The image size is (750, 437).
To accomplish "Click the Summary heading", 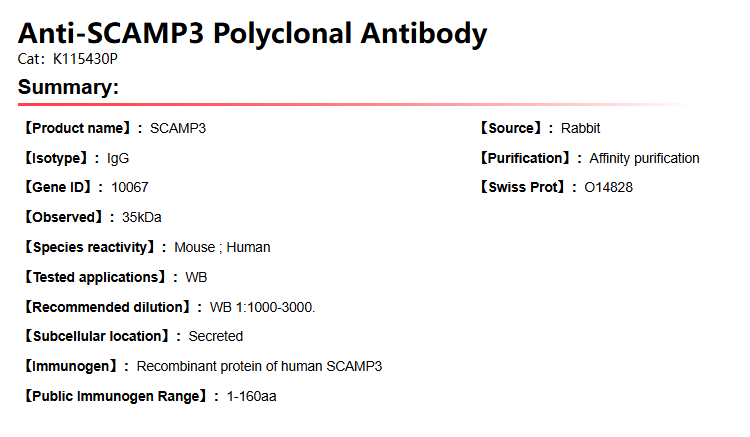I will pos(68,87).
